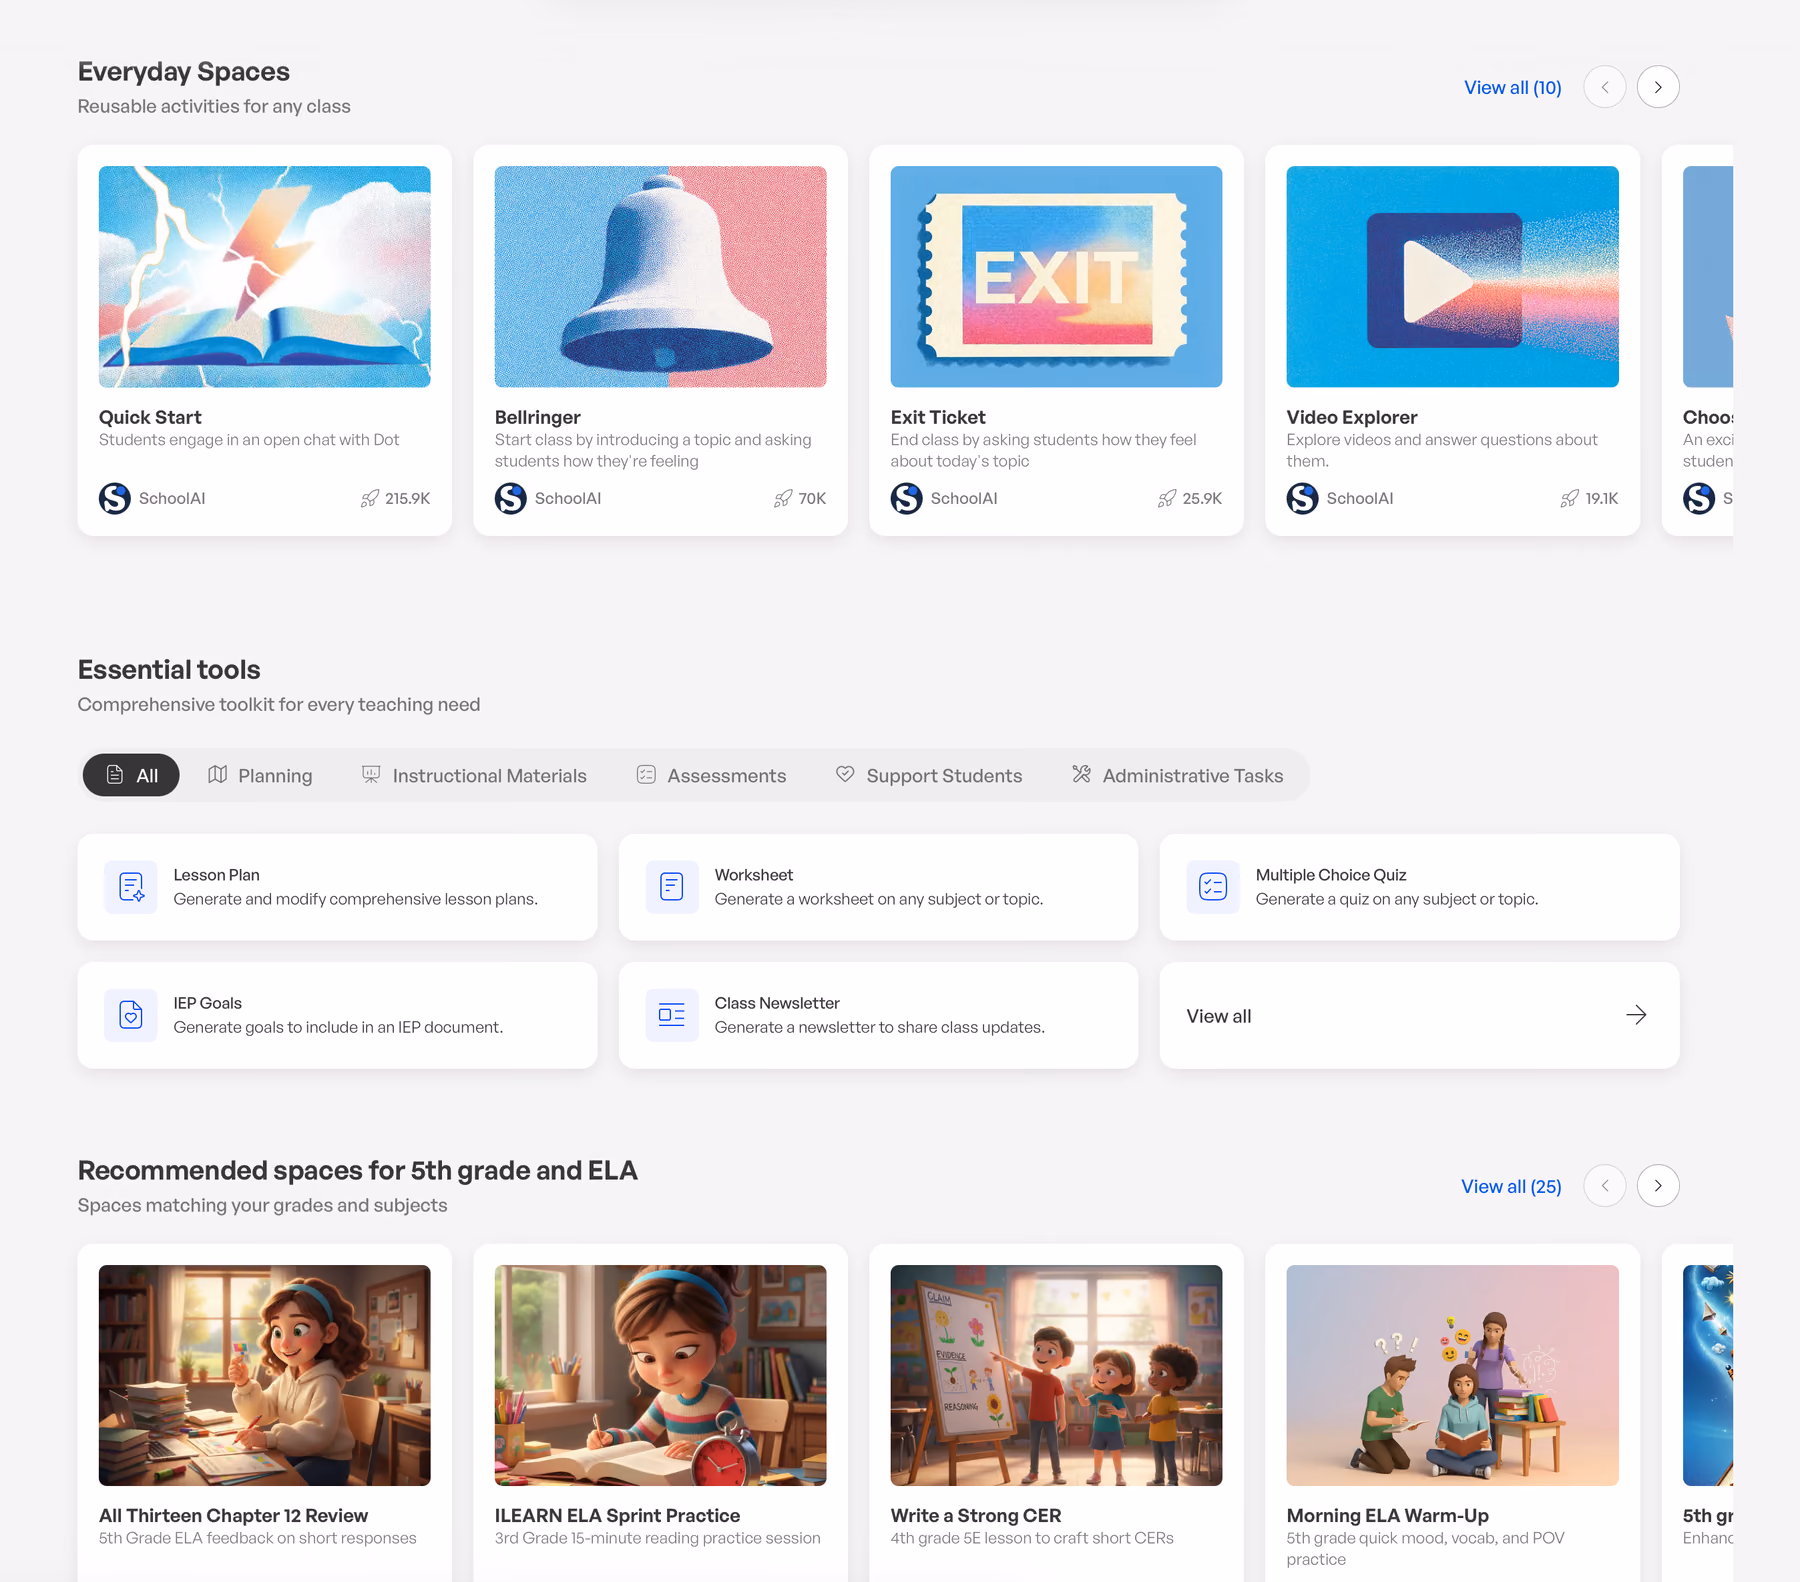This screenshot has width=1800, height=1582.
Task: Open the Support Students tab
Action: pos(929,775)
